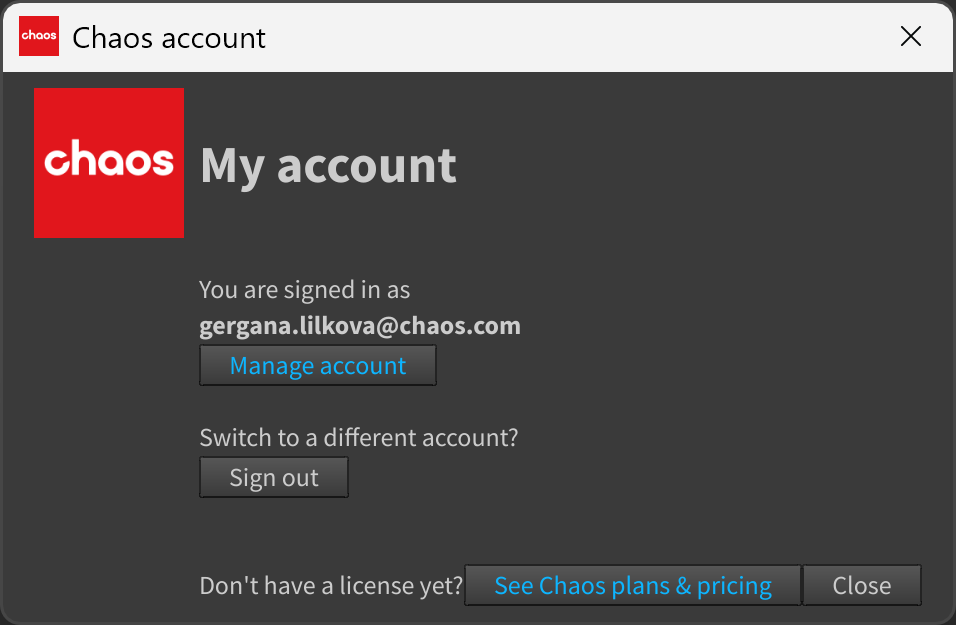Click the 'Don't have a license yet?' text
956x625 pixels.
point(331,585)
